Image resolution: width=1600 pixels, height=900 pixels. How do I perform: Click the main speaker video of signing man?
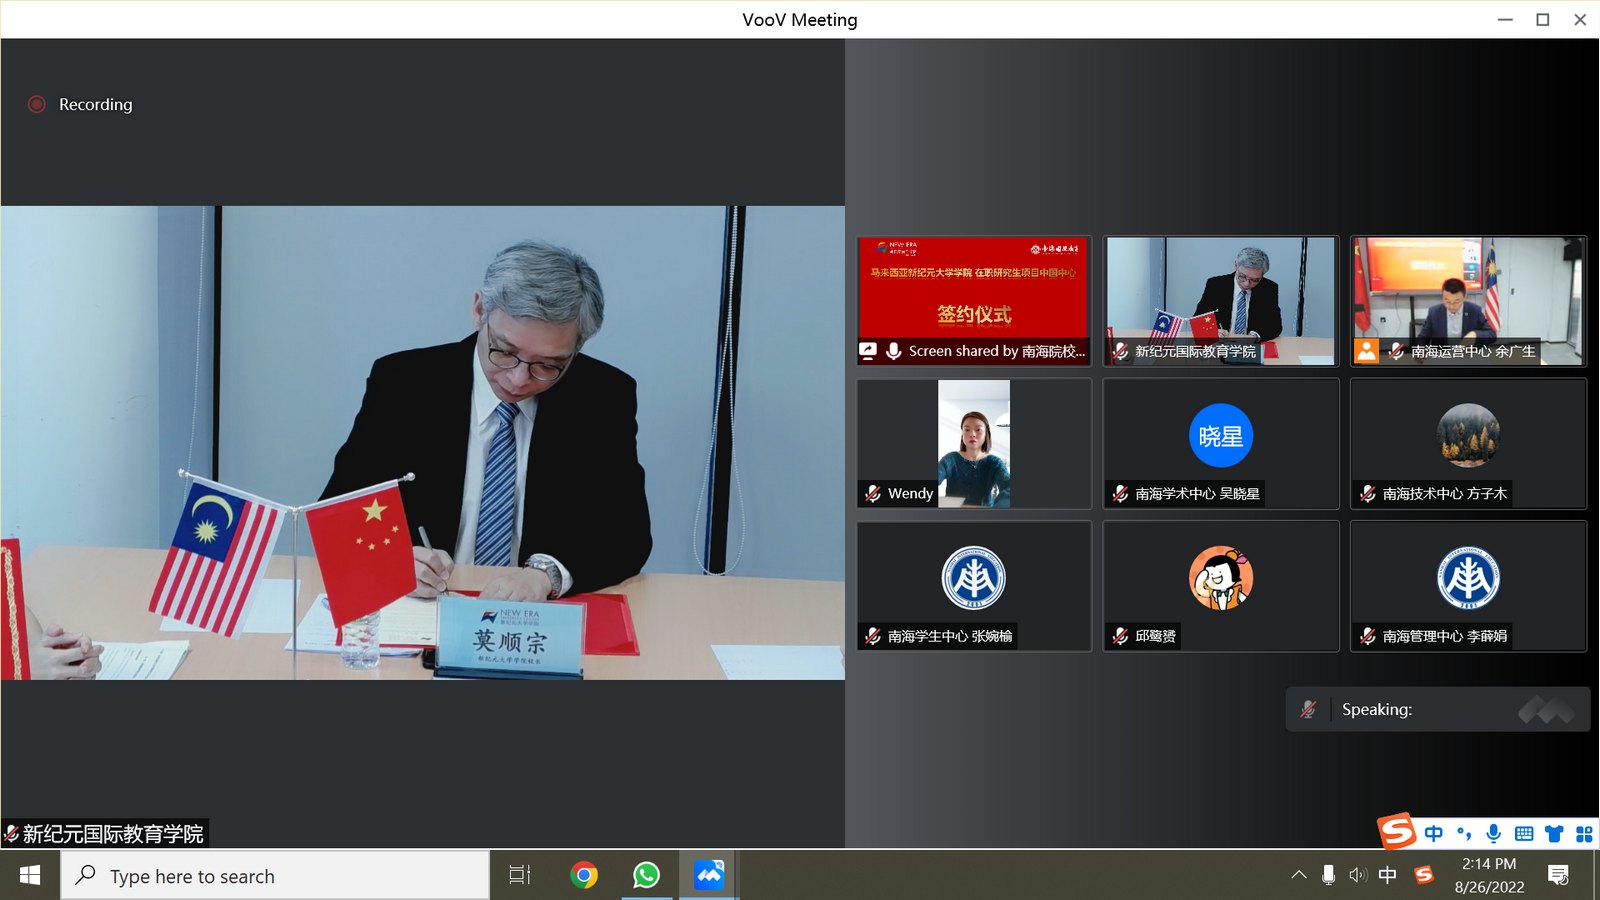pyautogui.click(x=423, y=443)
